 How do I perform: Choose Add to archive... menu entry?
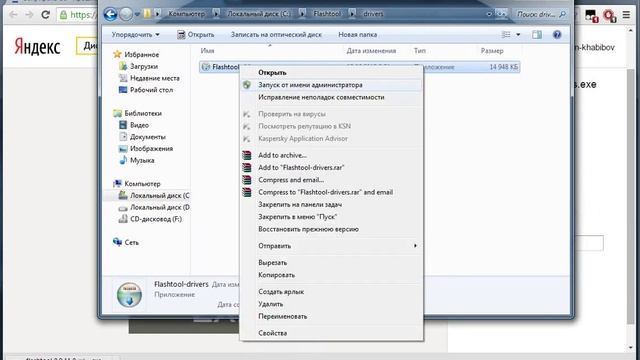click(x=331, y=155)
